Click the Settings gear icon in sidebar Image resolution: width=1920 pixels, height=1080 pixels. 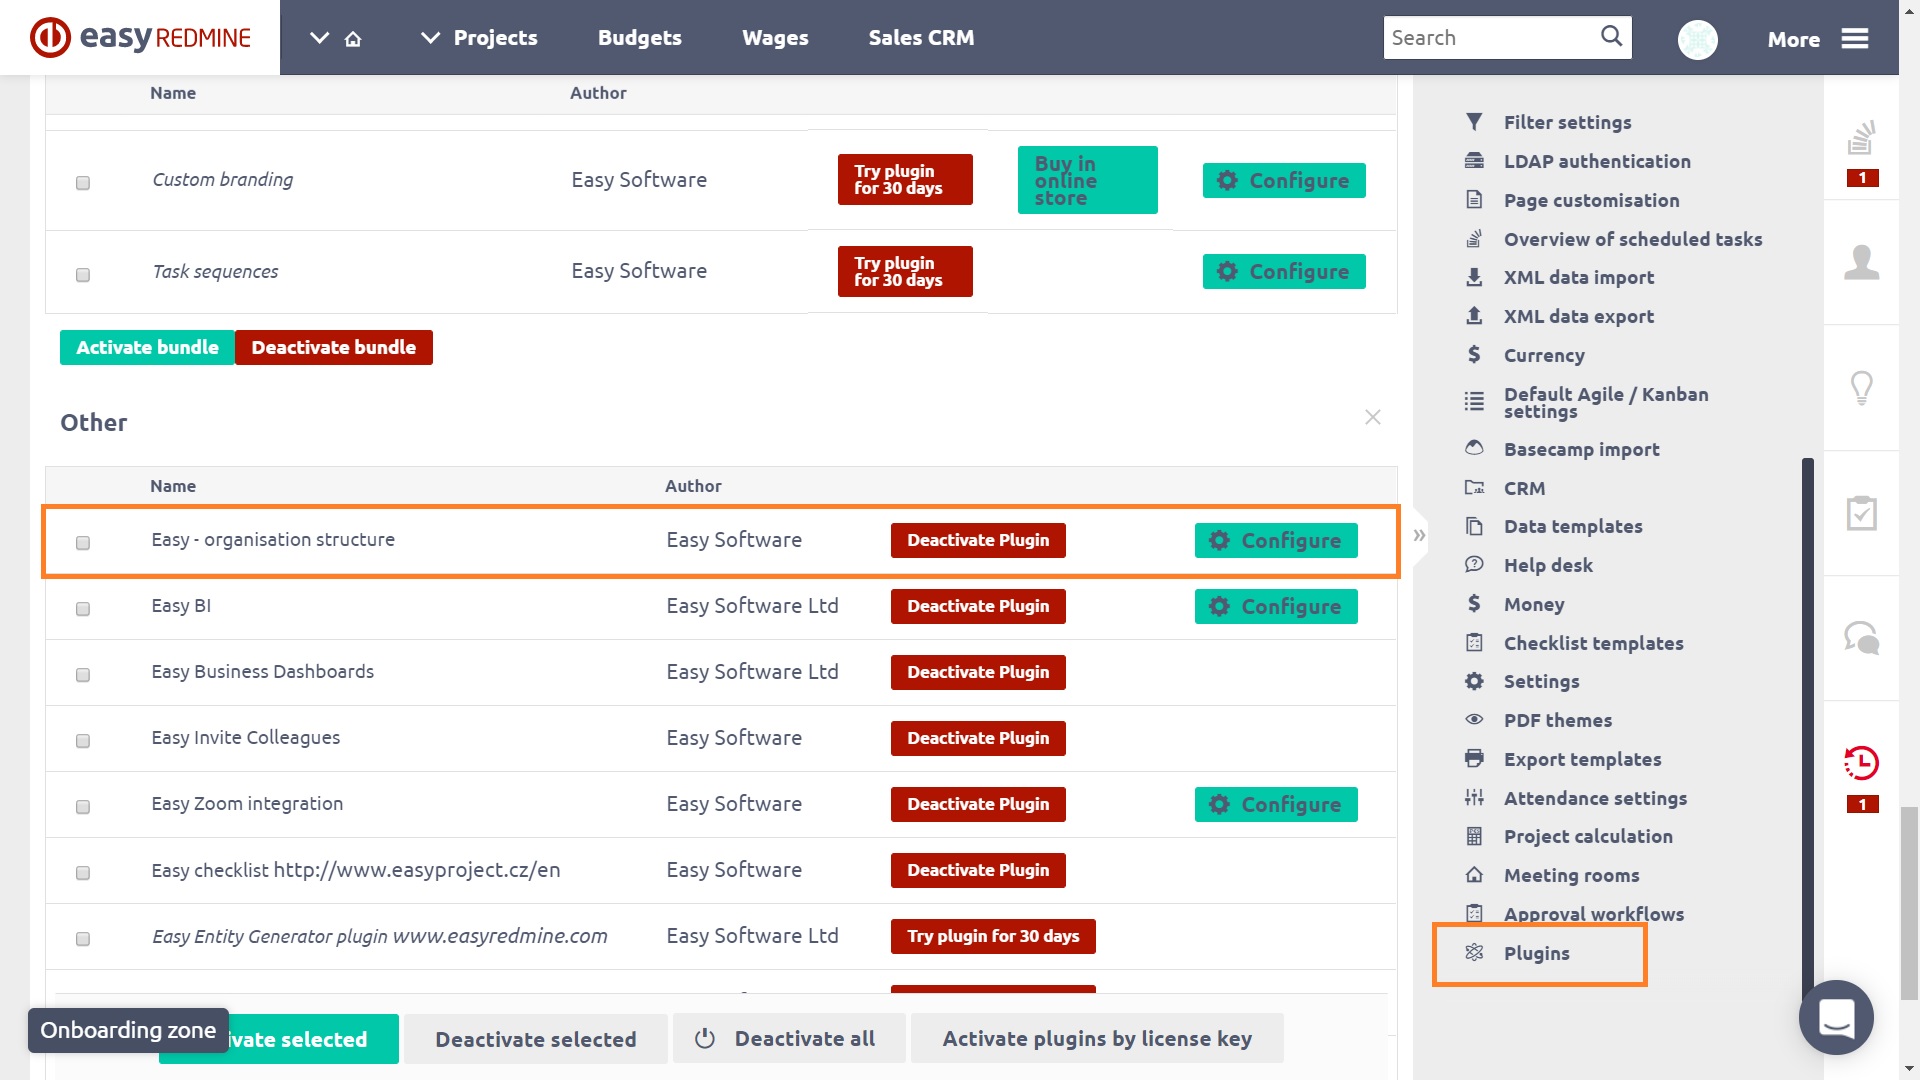[x=1474, y=681]
